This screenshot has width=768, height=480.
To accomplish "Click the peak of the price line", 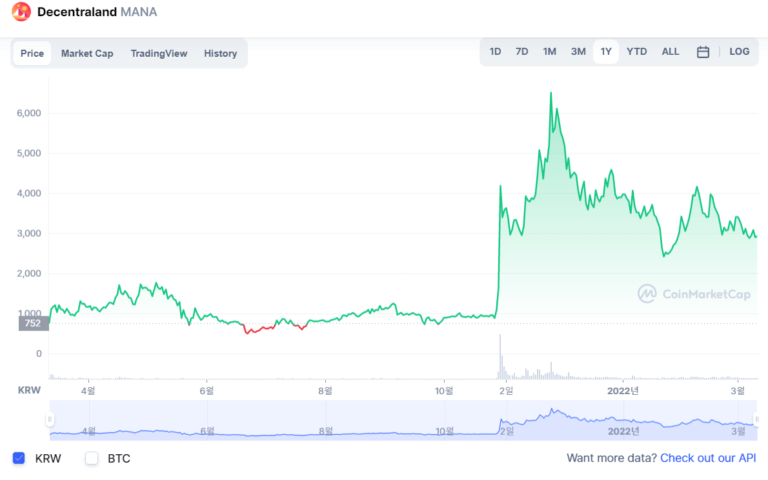I will [x=551, y=93].
